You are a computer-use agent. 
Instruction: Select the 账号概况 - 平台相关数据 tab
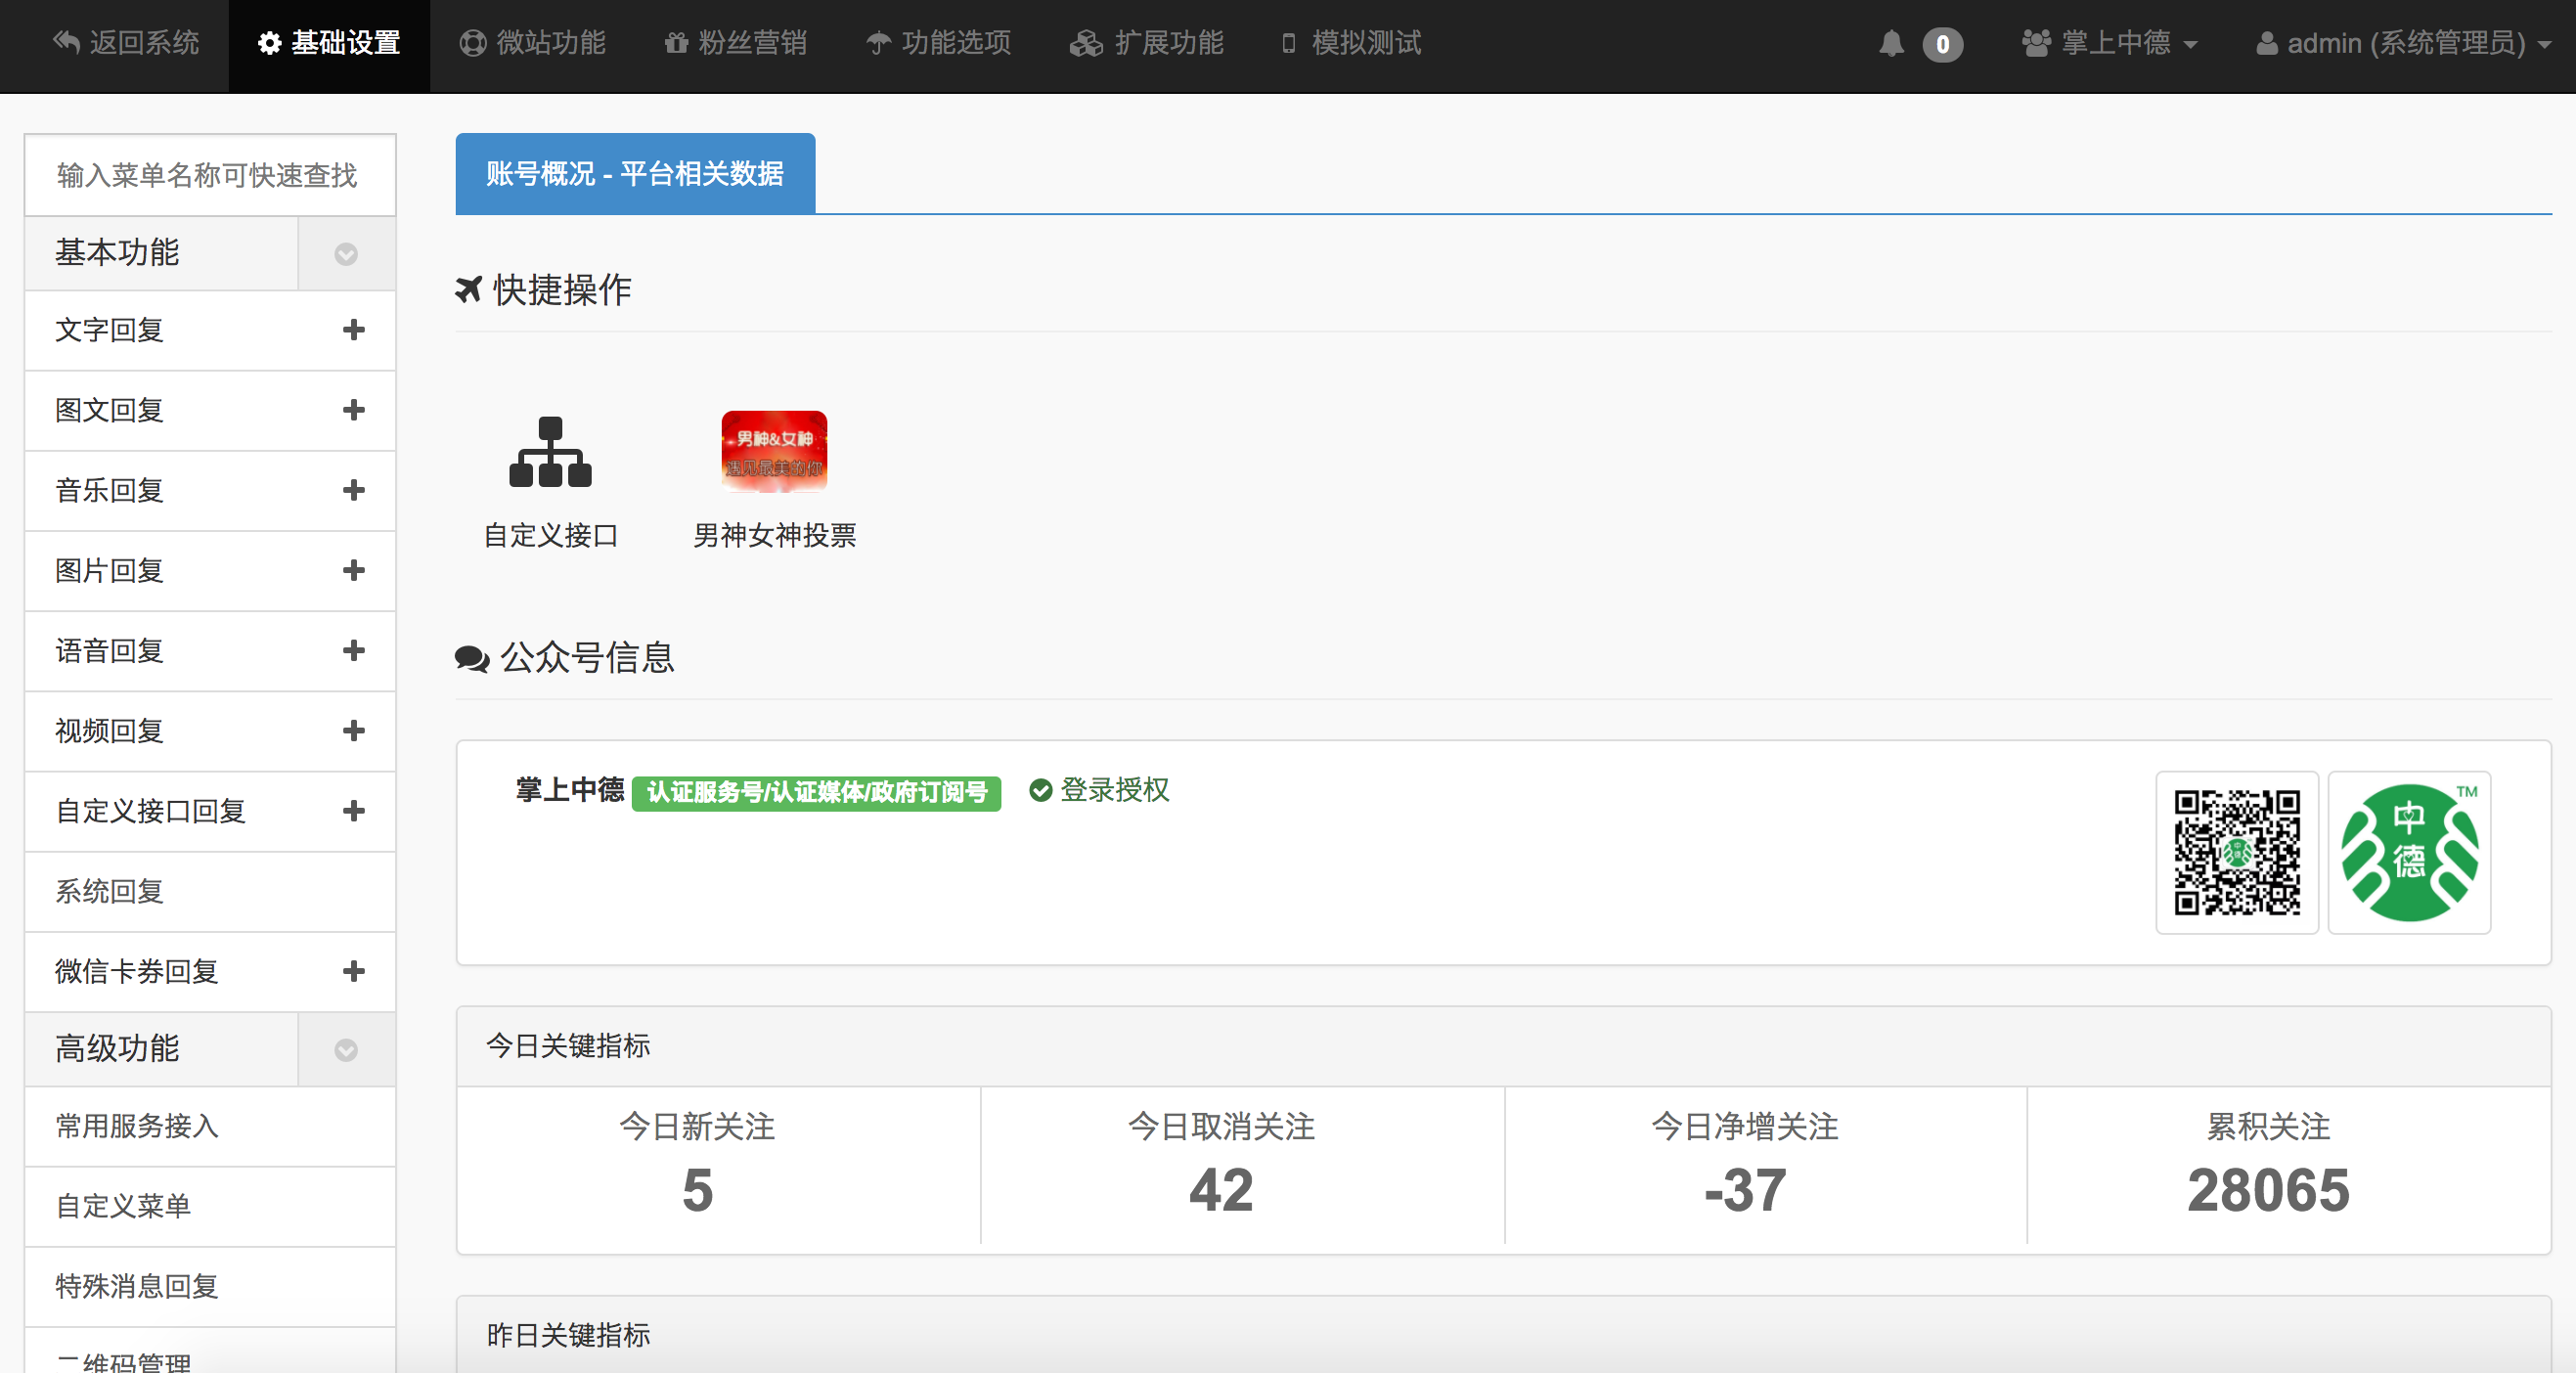[x=635, y=174]
